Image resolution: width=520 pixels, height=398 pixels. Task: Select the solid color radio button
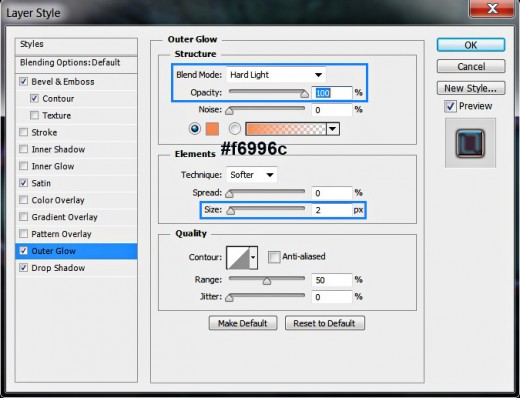(195, 129)
